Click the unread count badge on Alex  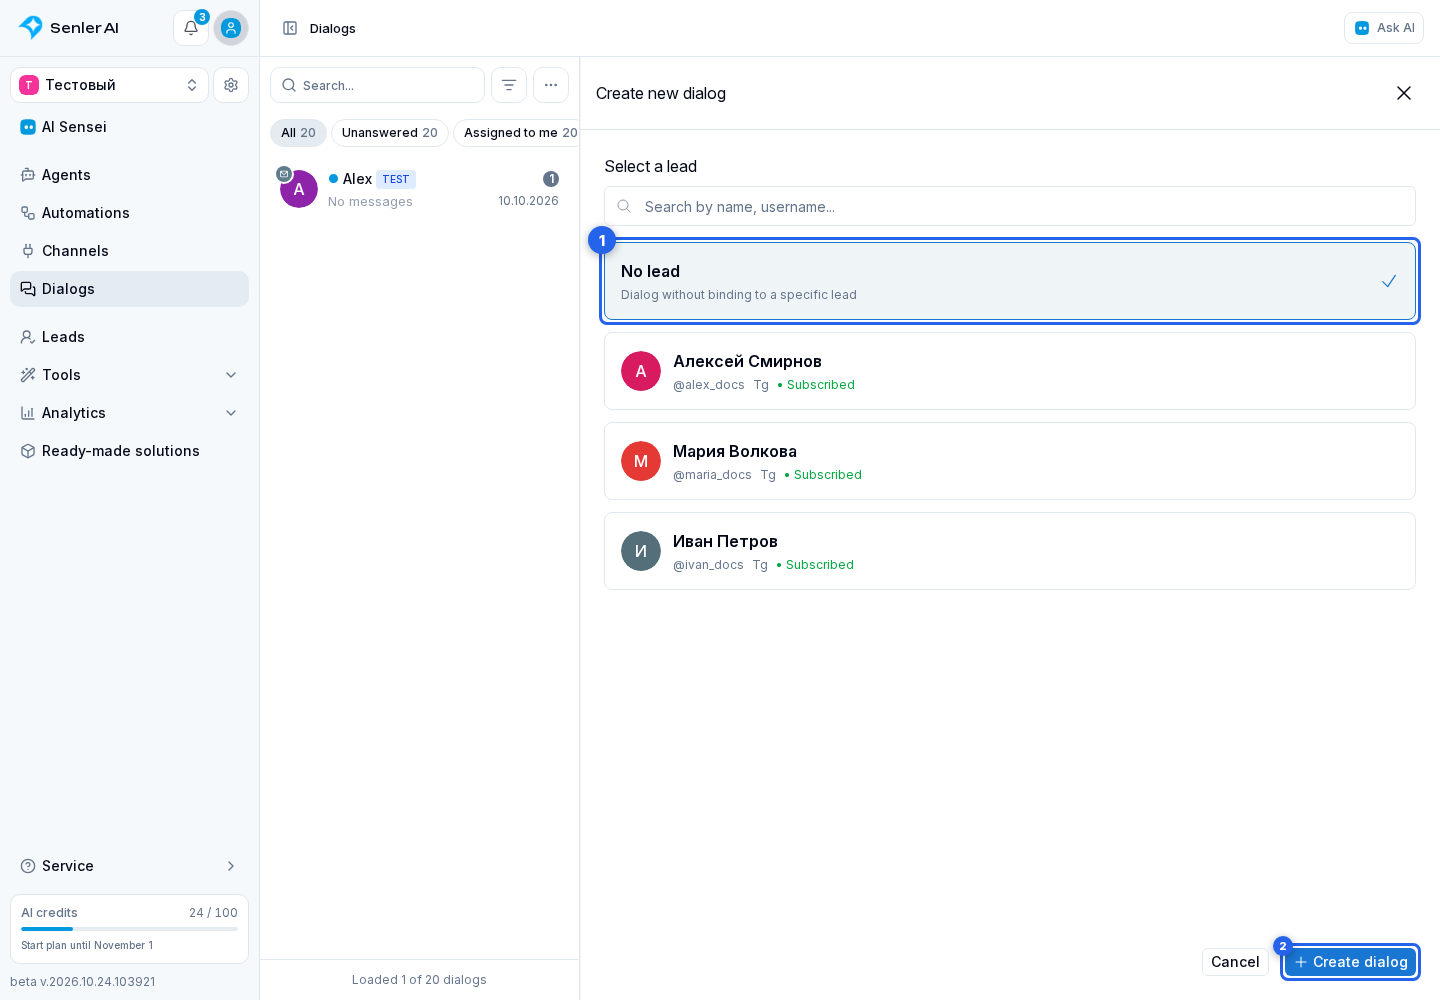pos(551,179)
